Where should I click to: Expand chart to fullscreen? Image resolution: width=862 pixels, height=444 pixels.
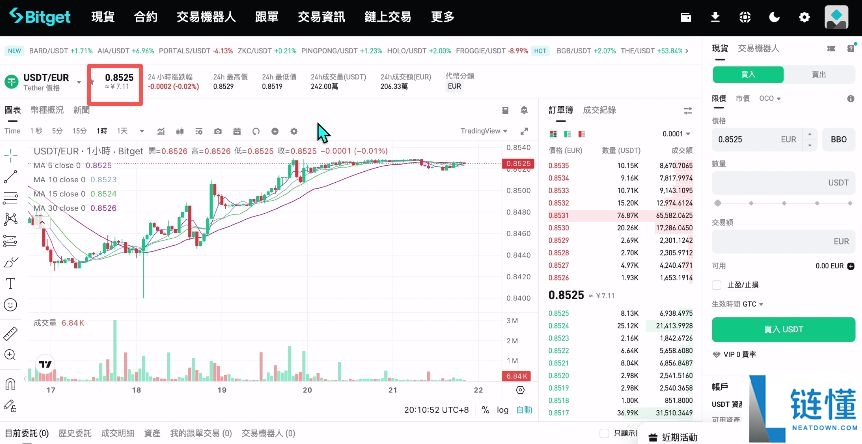tap(524, 131)
